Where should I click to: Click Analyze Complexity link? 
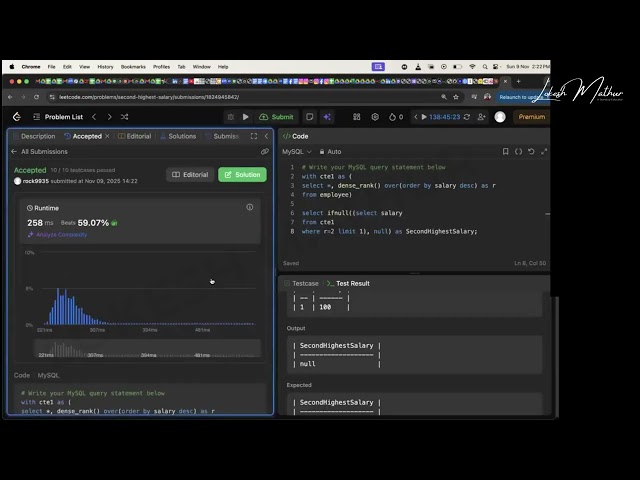58,235
